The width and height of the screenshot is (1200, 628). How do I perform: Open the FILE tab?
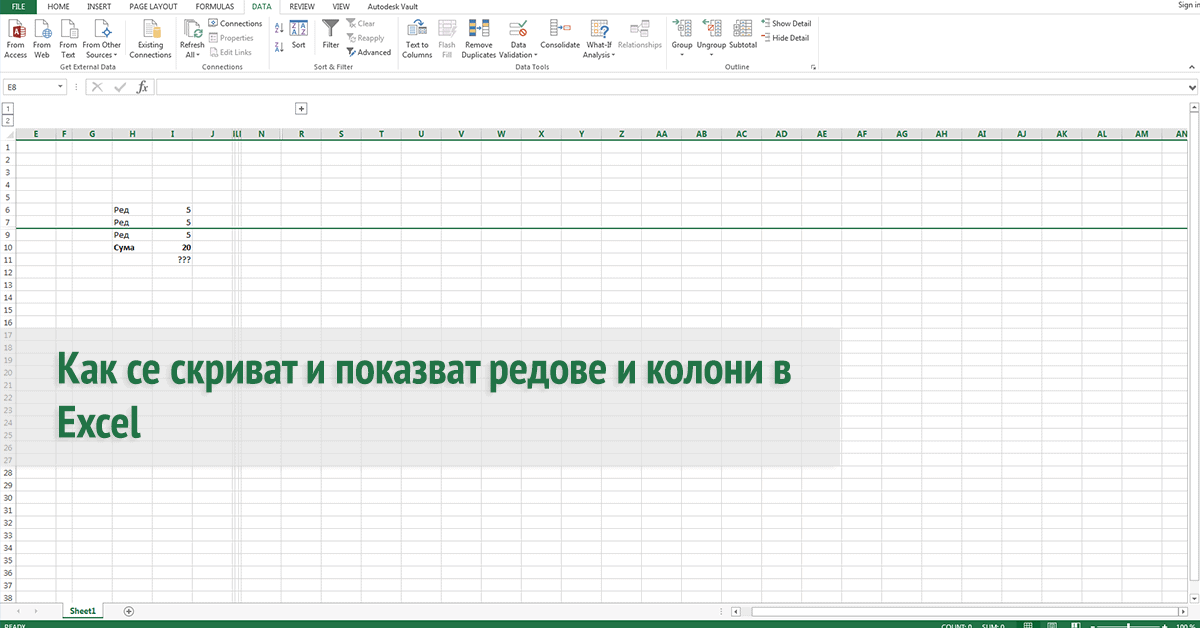click(17, 5)
